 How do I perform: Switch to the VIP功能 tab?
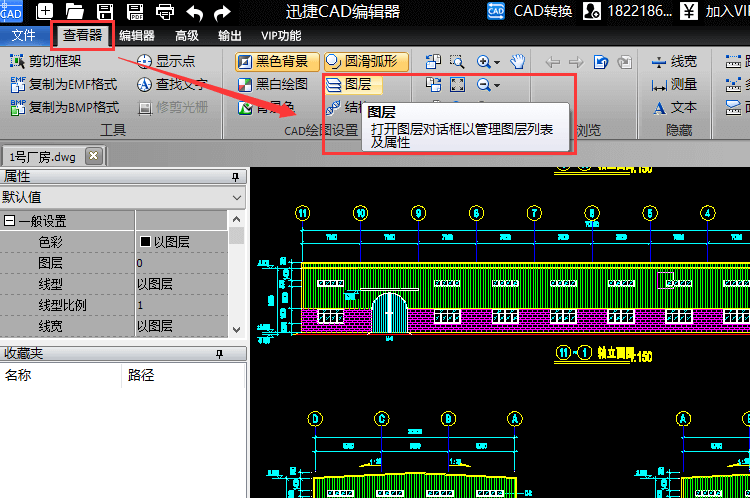pos(281,36)
